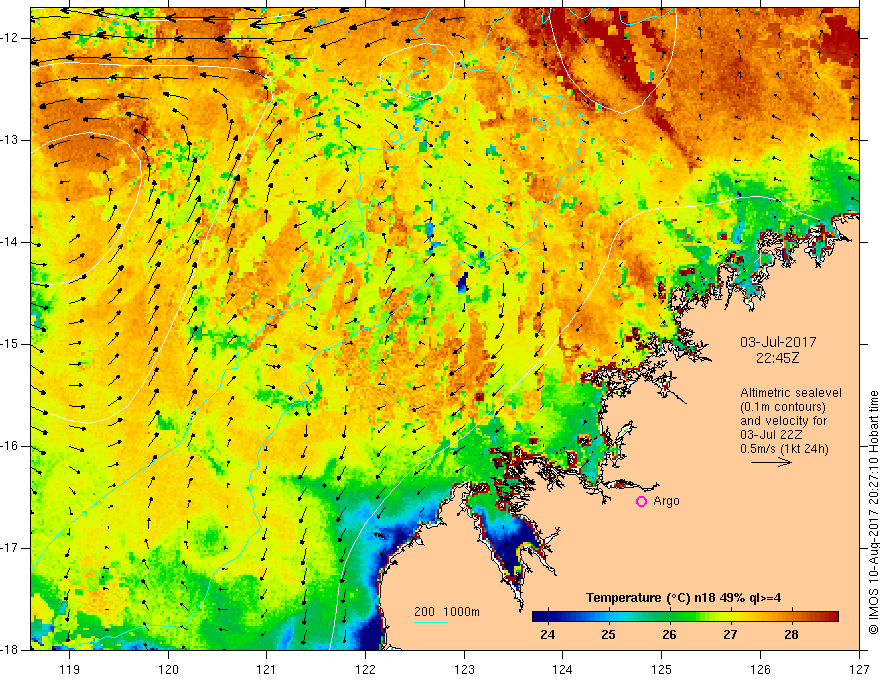The height and width of the screenshot is (680, 880).
Task: Click longitude axis label '125'
Action: click(662, 669)
